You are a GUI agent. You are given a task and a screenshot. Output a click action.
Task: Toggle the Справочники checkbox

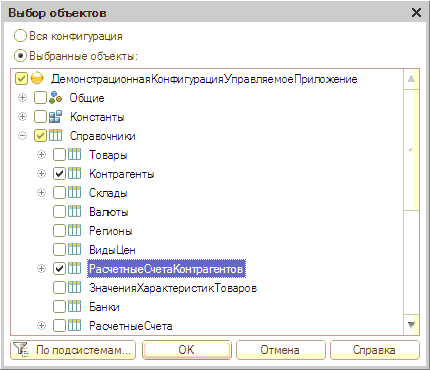tap(40, 136)
